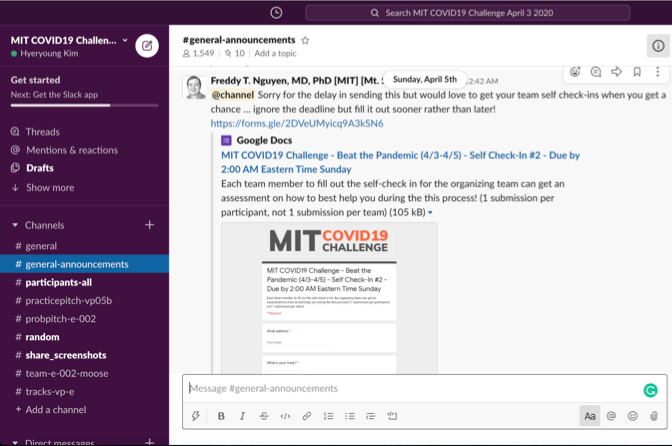Open channel details info icon

coord(658,45)
